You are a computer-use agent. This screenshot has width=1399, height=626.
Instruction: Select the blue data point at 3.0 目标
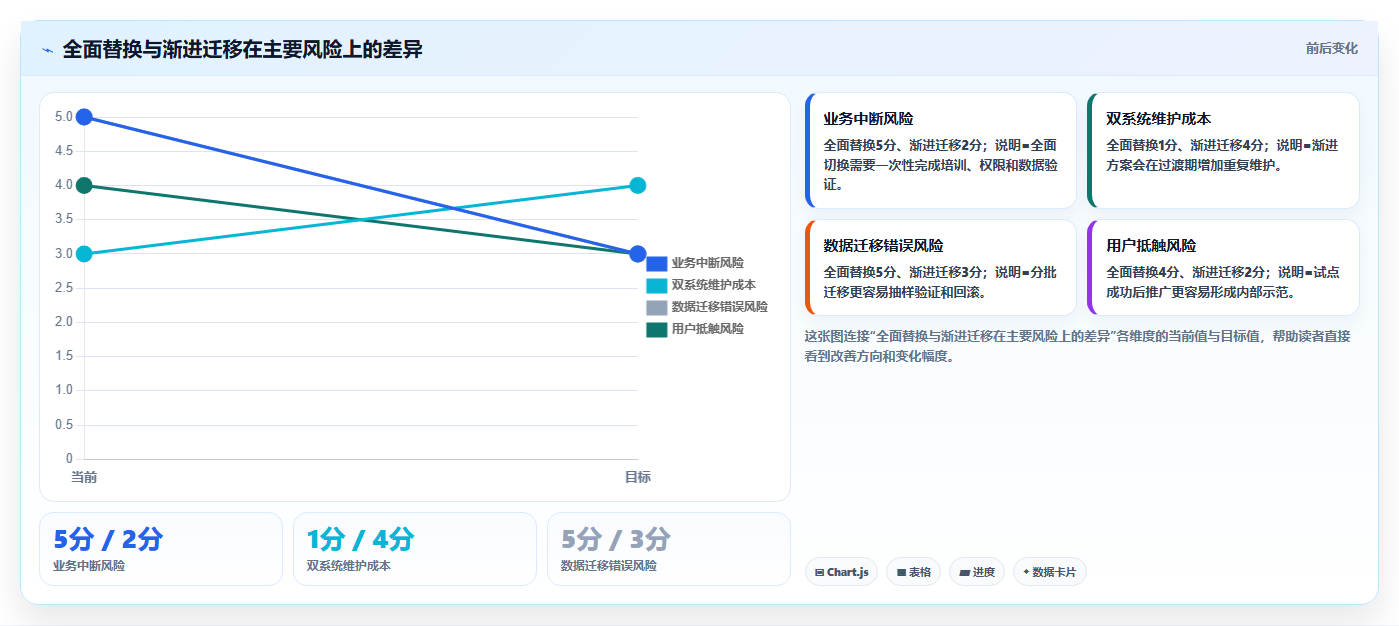(x=638, y=254)
